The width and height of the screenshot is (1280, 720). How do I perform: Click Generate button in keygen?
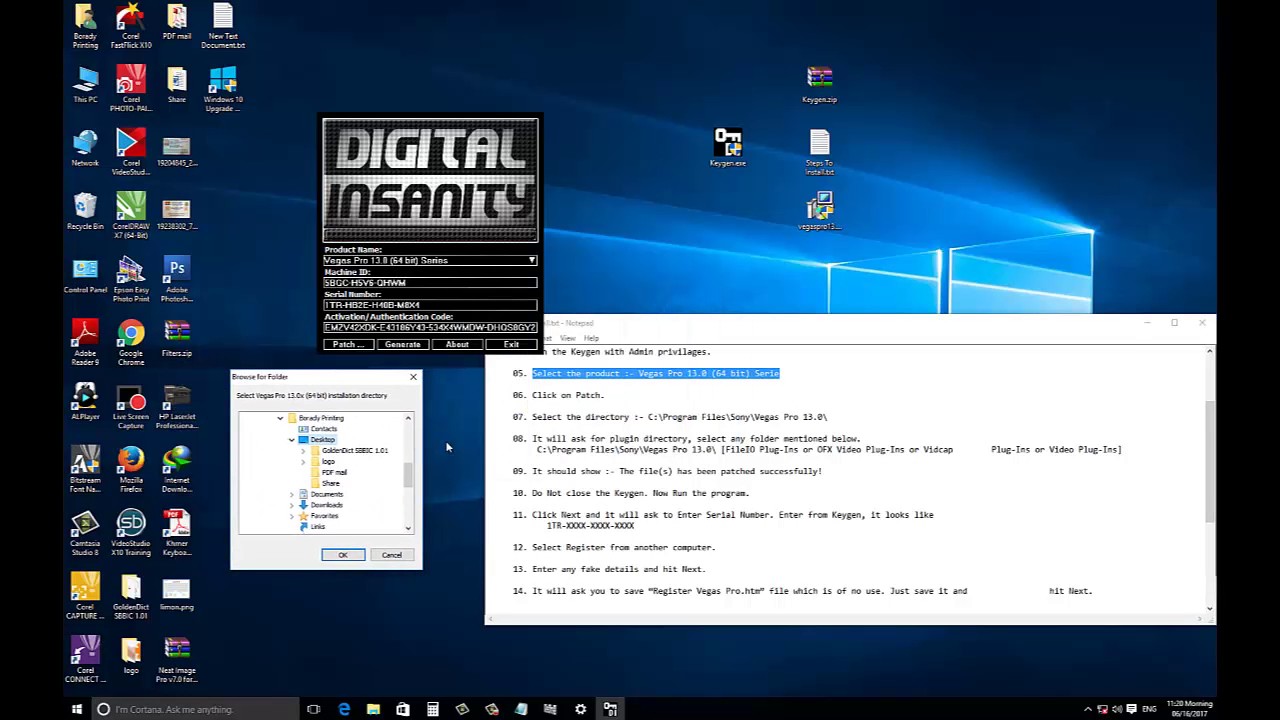pyautogui.click(x=403, y=344)
